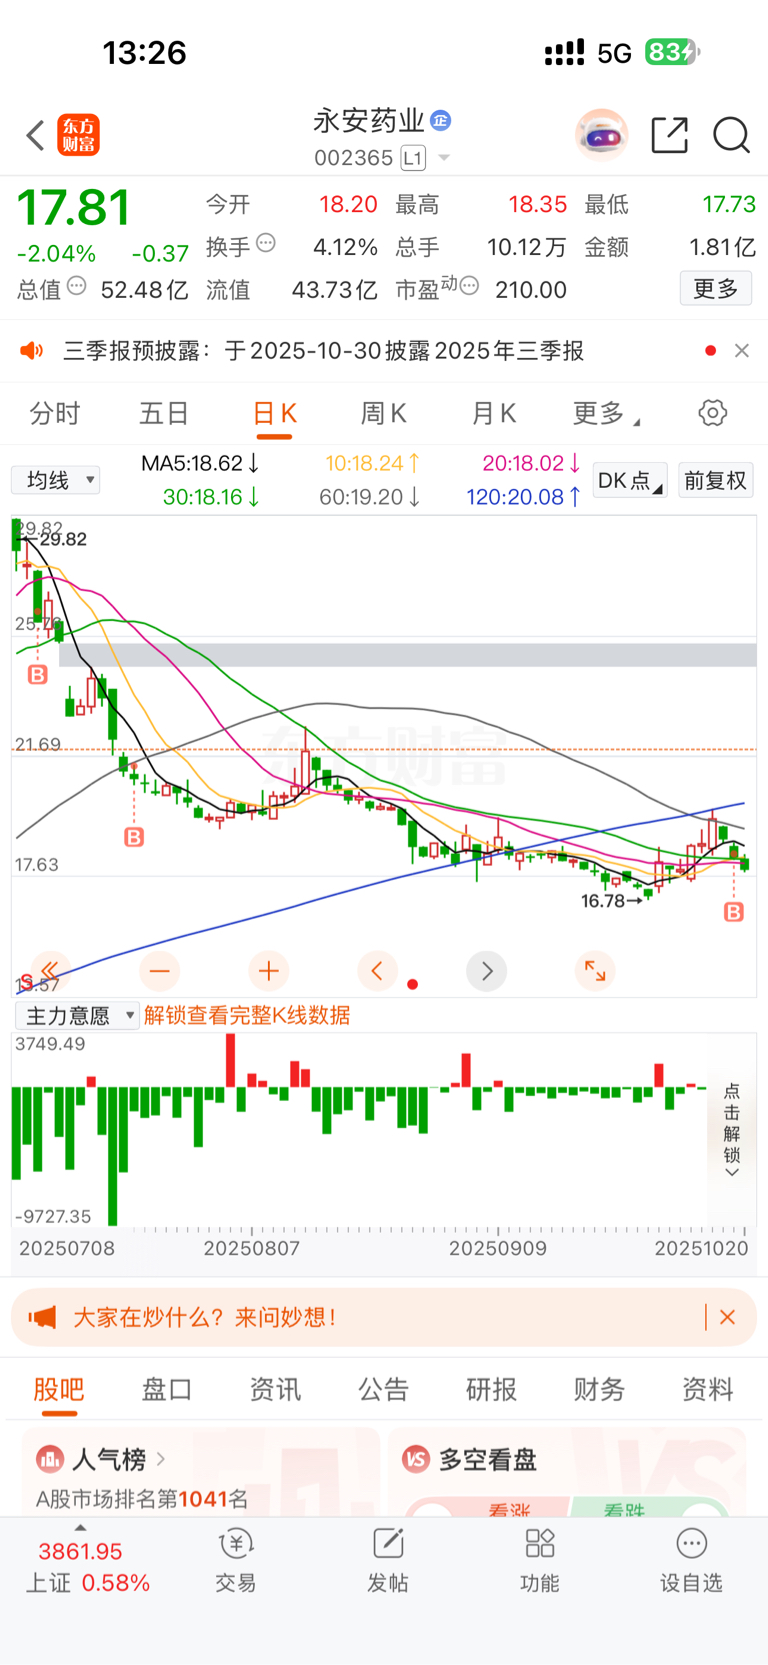Expand the 更多 chart period menu
Viewport: 768px width, 1665px height.
tap(606, 414)
